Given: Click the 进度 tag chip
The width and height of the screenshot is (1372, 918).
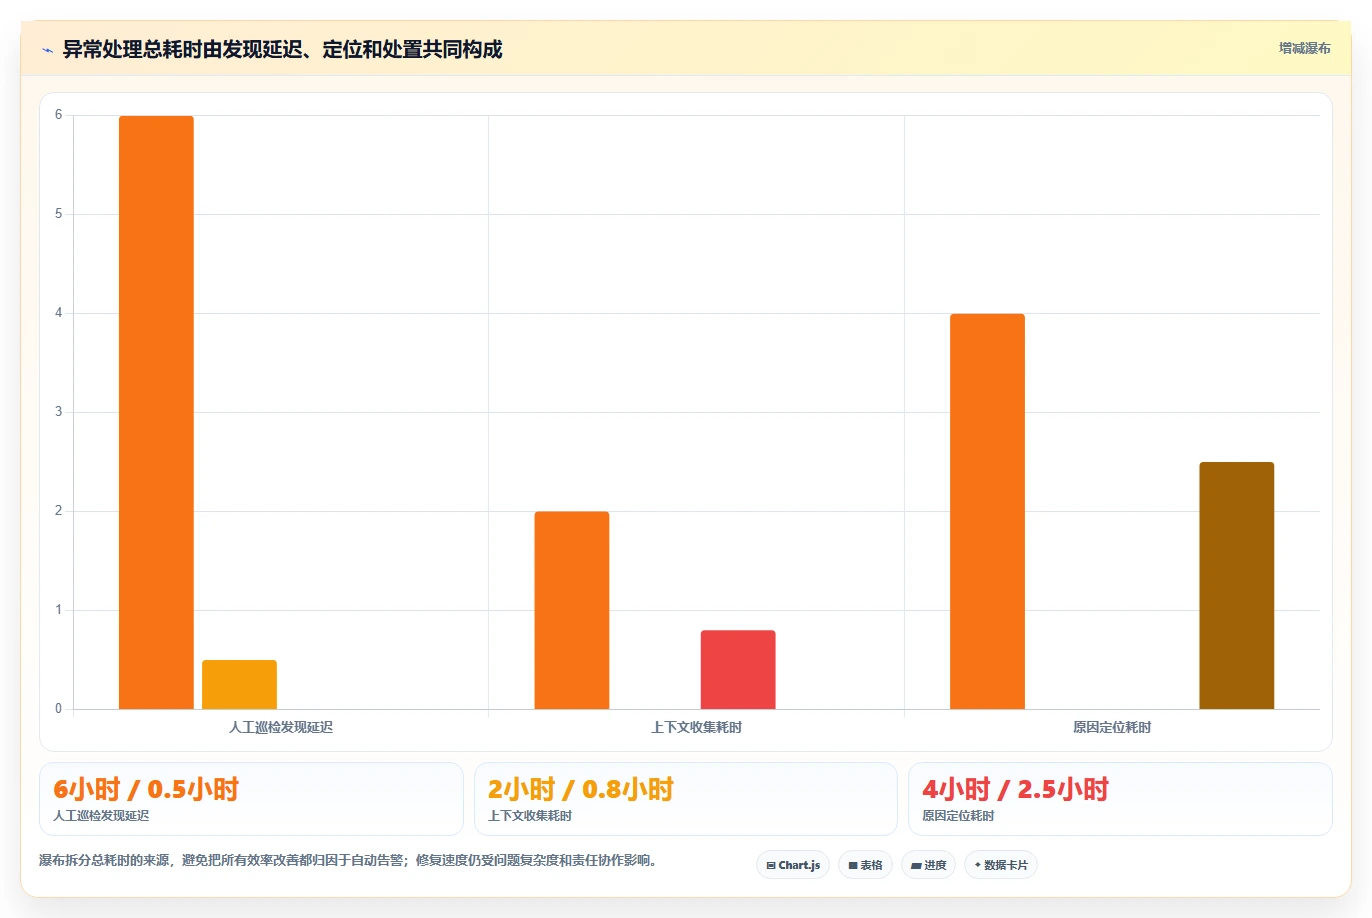Looking at the screenshot, I should [x=929, y=865].
